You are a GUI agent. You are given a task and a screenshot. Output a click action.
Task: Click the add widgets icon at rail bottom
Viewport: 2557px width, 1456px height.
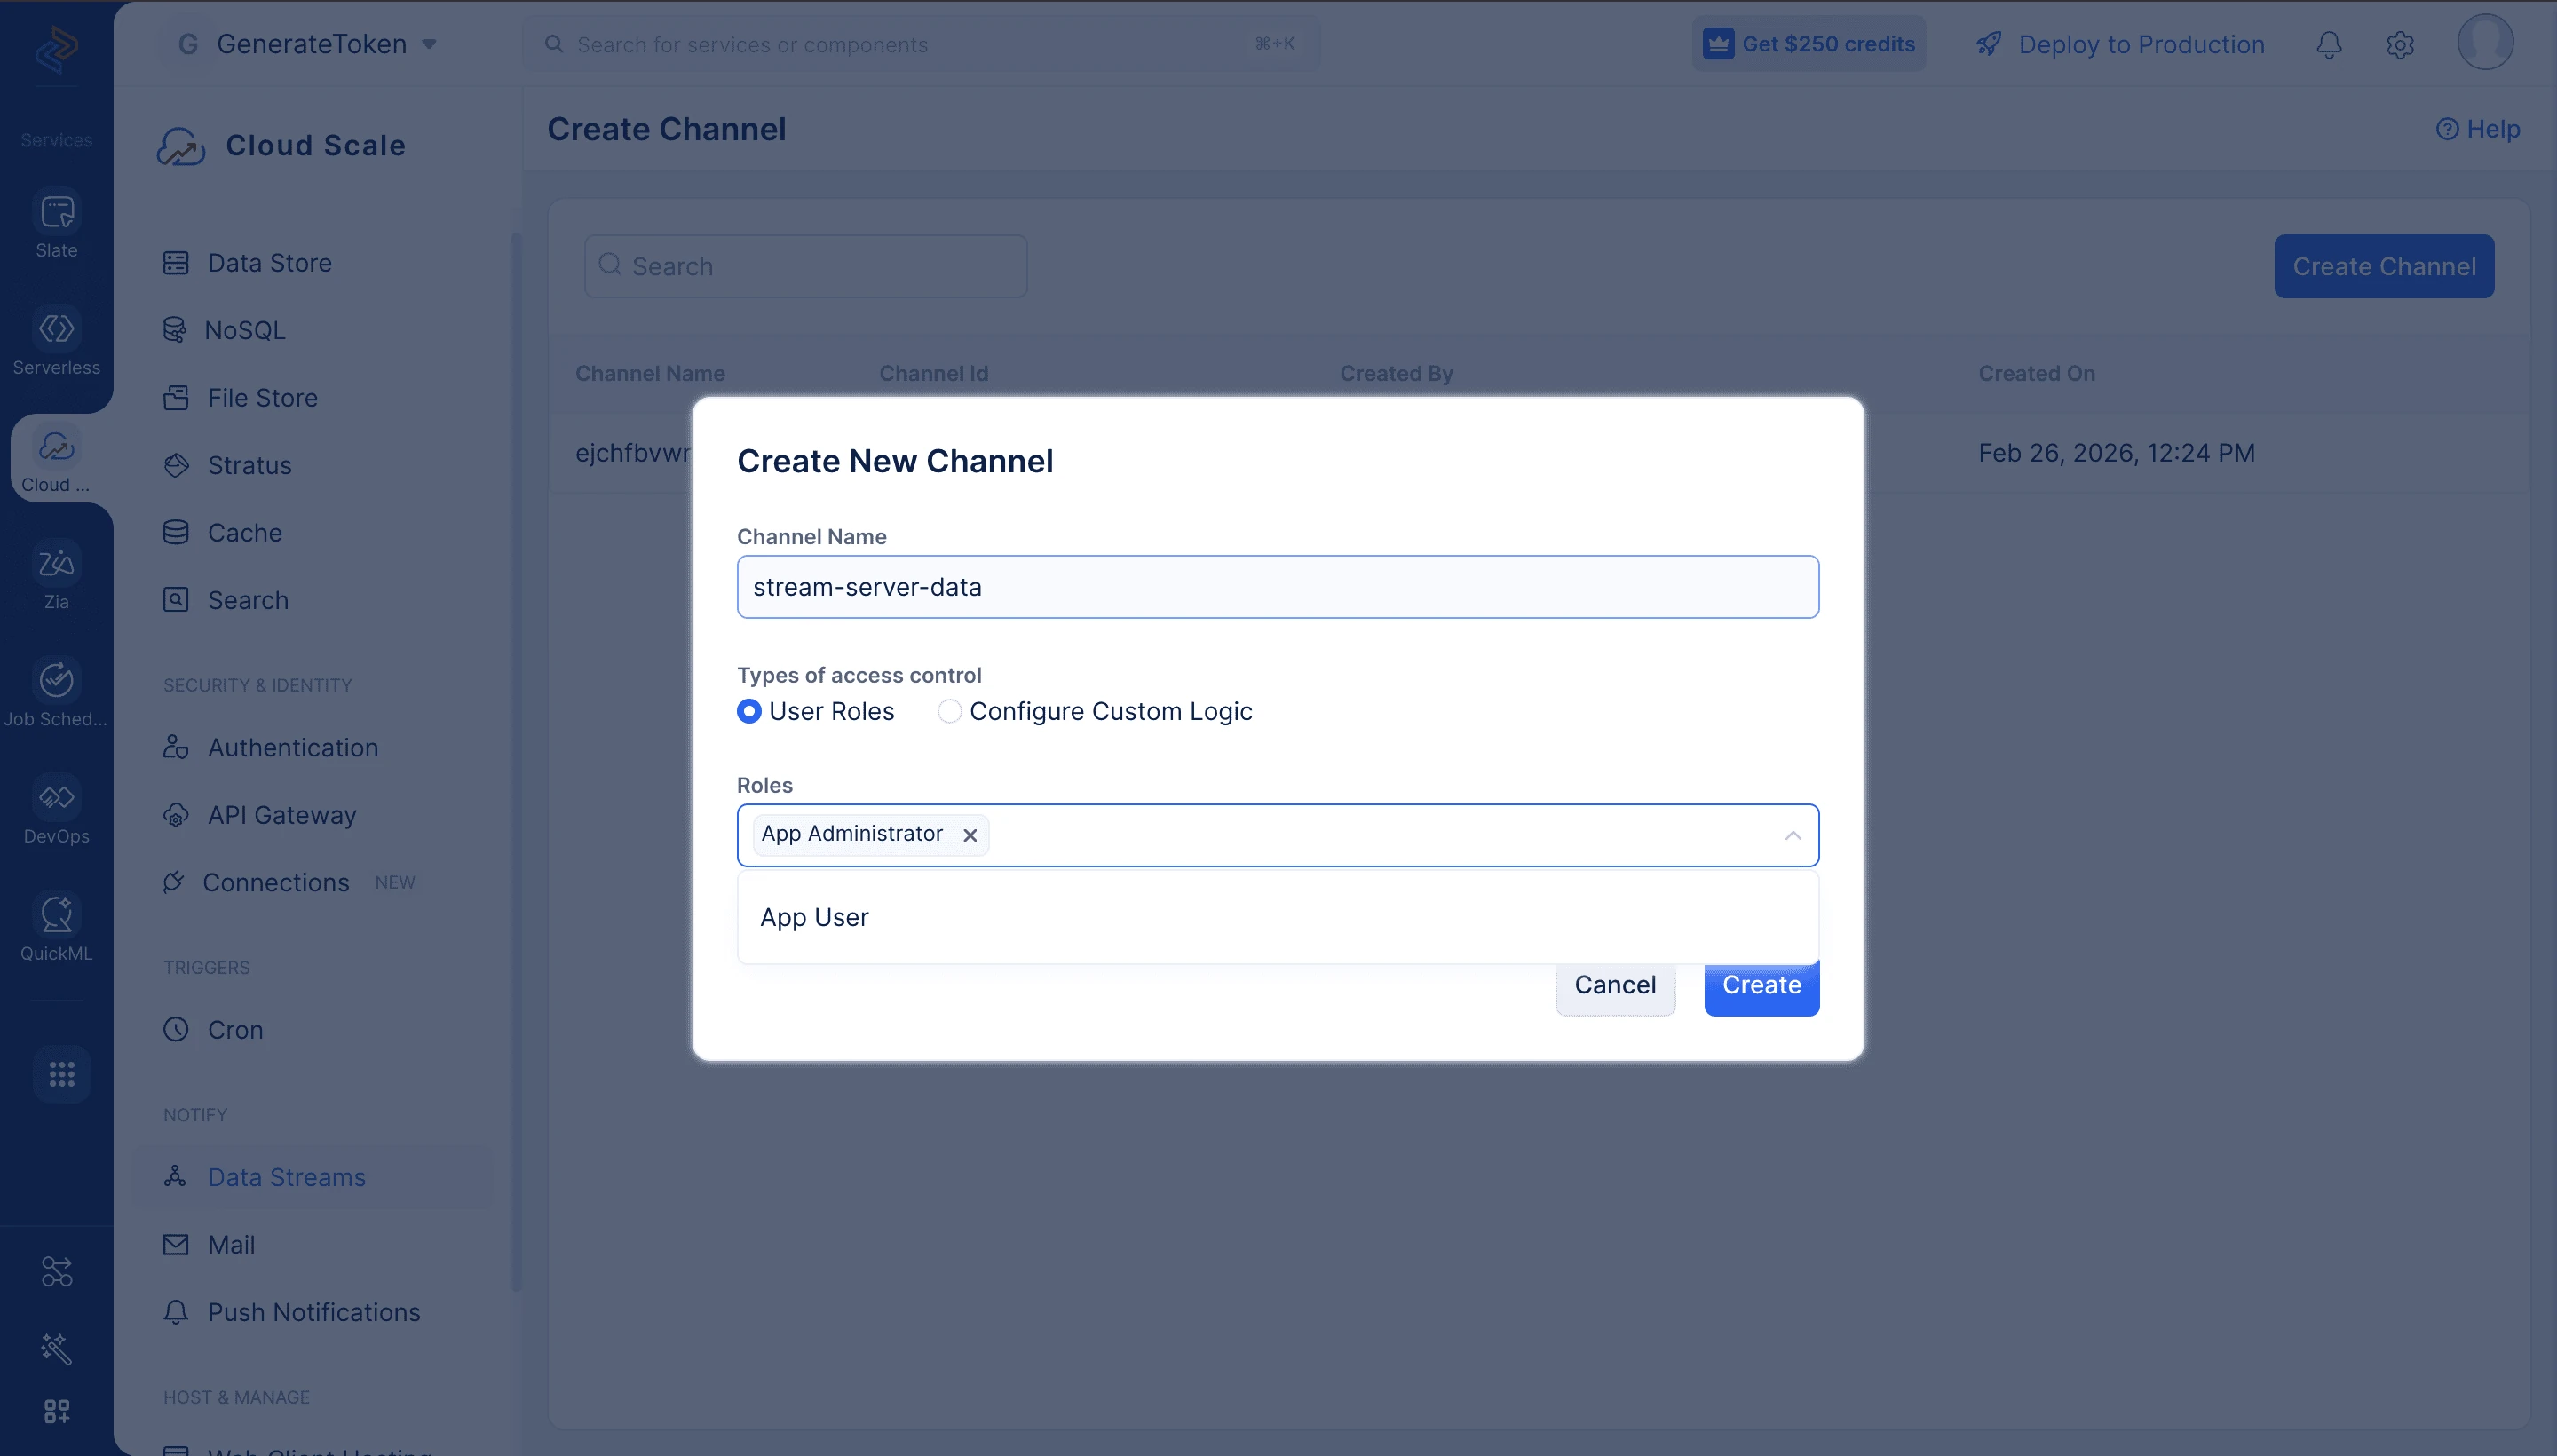pos(56,1411)
